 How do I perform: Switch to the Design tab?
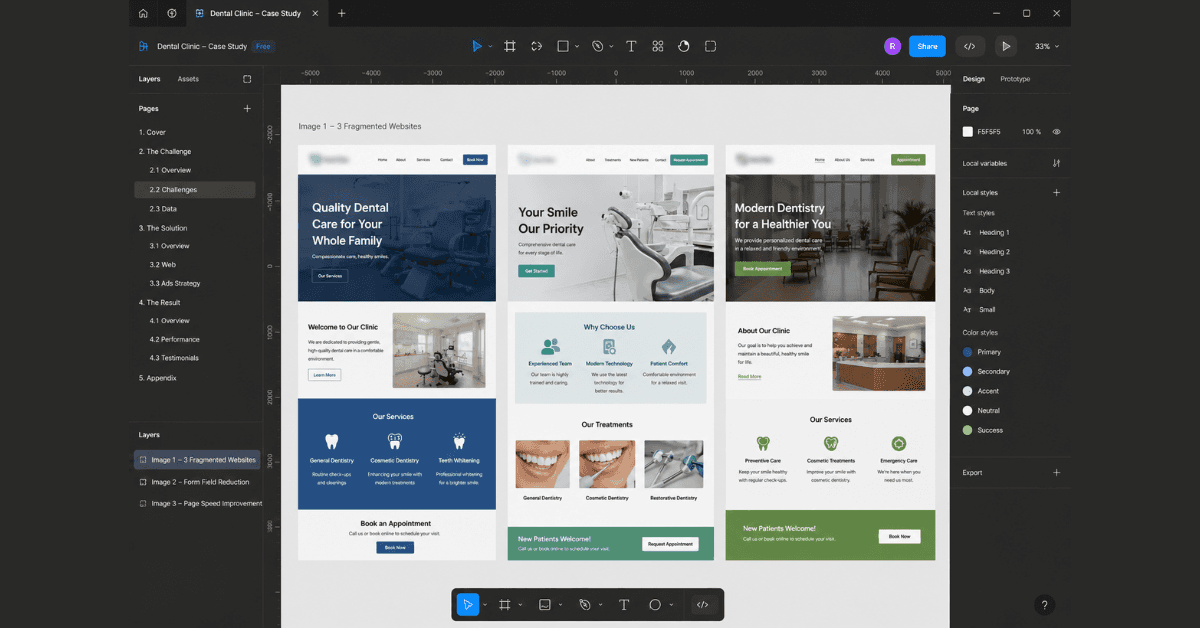[x=973, y=79]
